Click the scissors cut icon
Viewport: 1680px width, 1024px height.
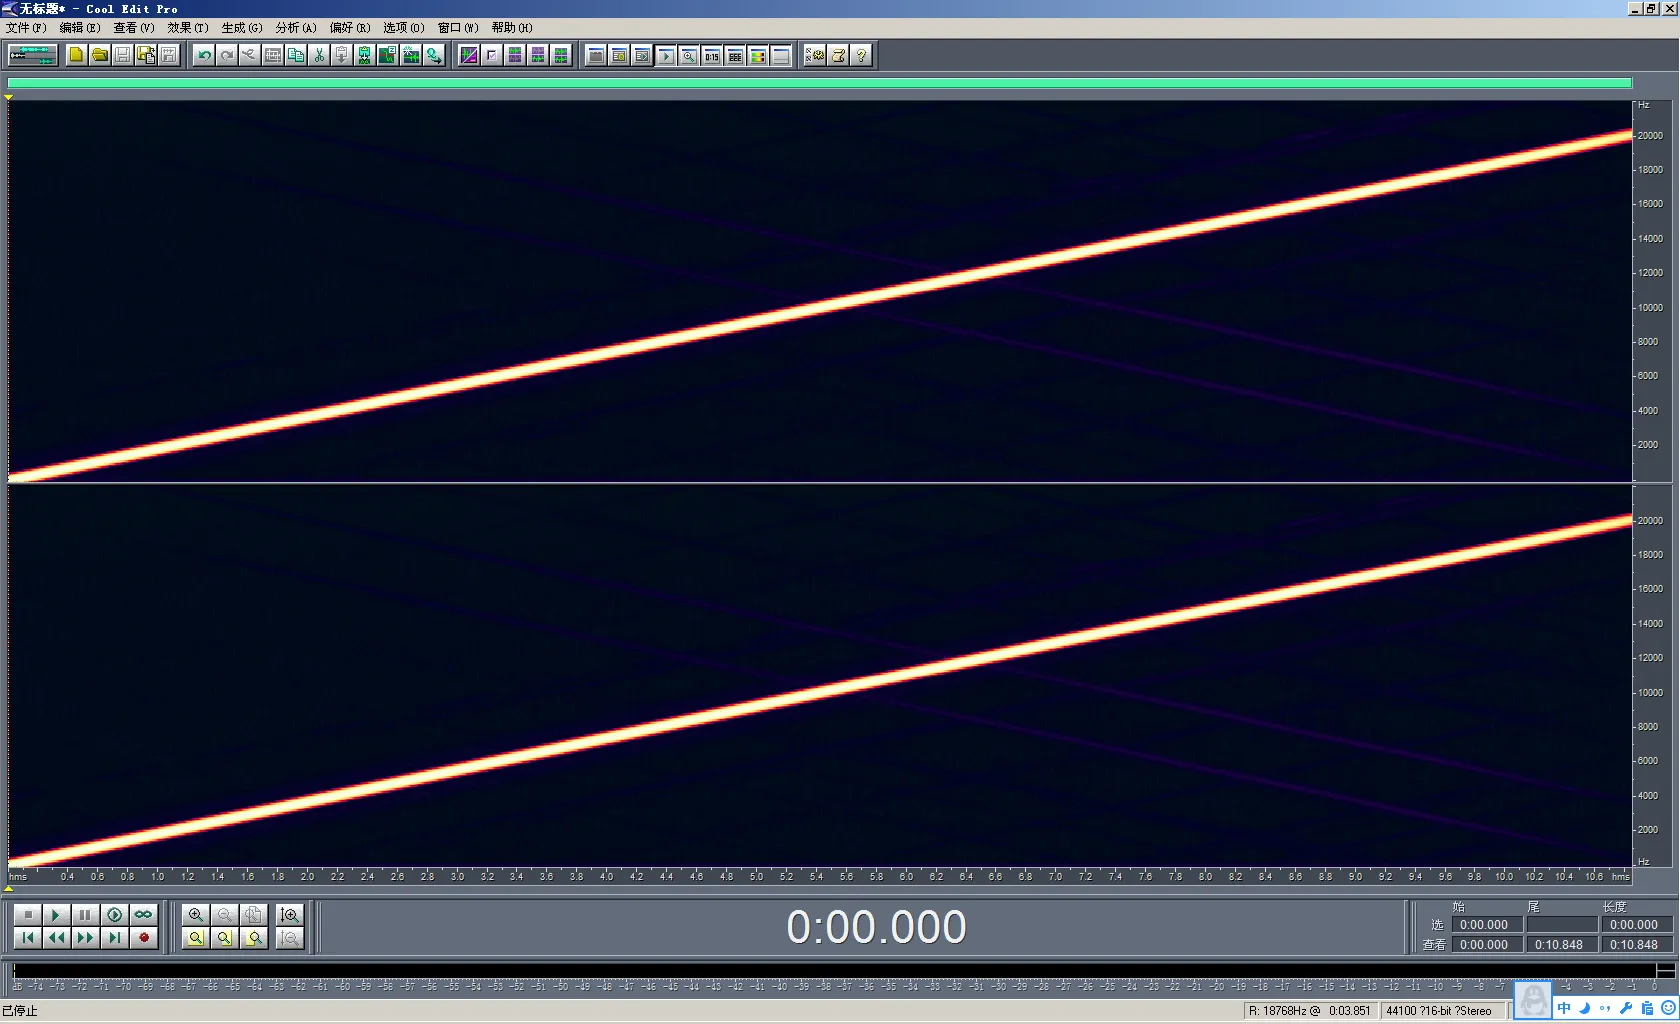click(x=319, y=55)
